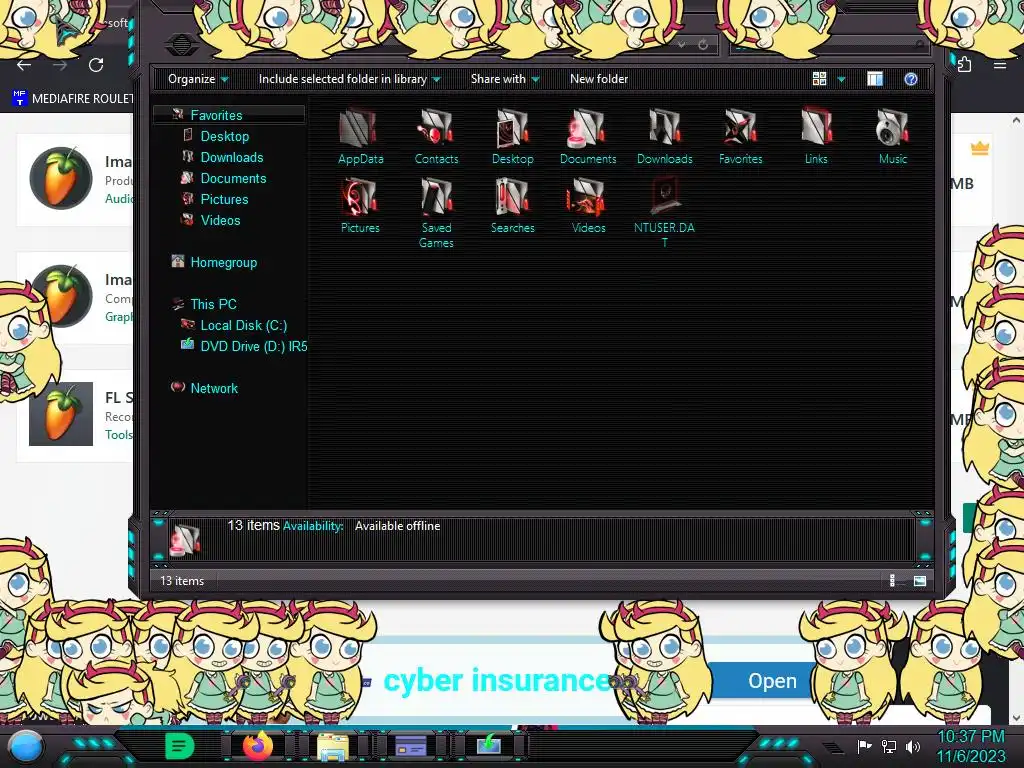Open the Saved Games folder
The width and height of the screenshot is (1024, 768).
click(x=436, y=212)
